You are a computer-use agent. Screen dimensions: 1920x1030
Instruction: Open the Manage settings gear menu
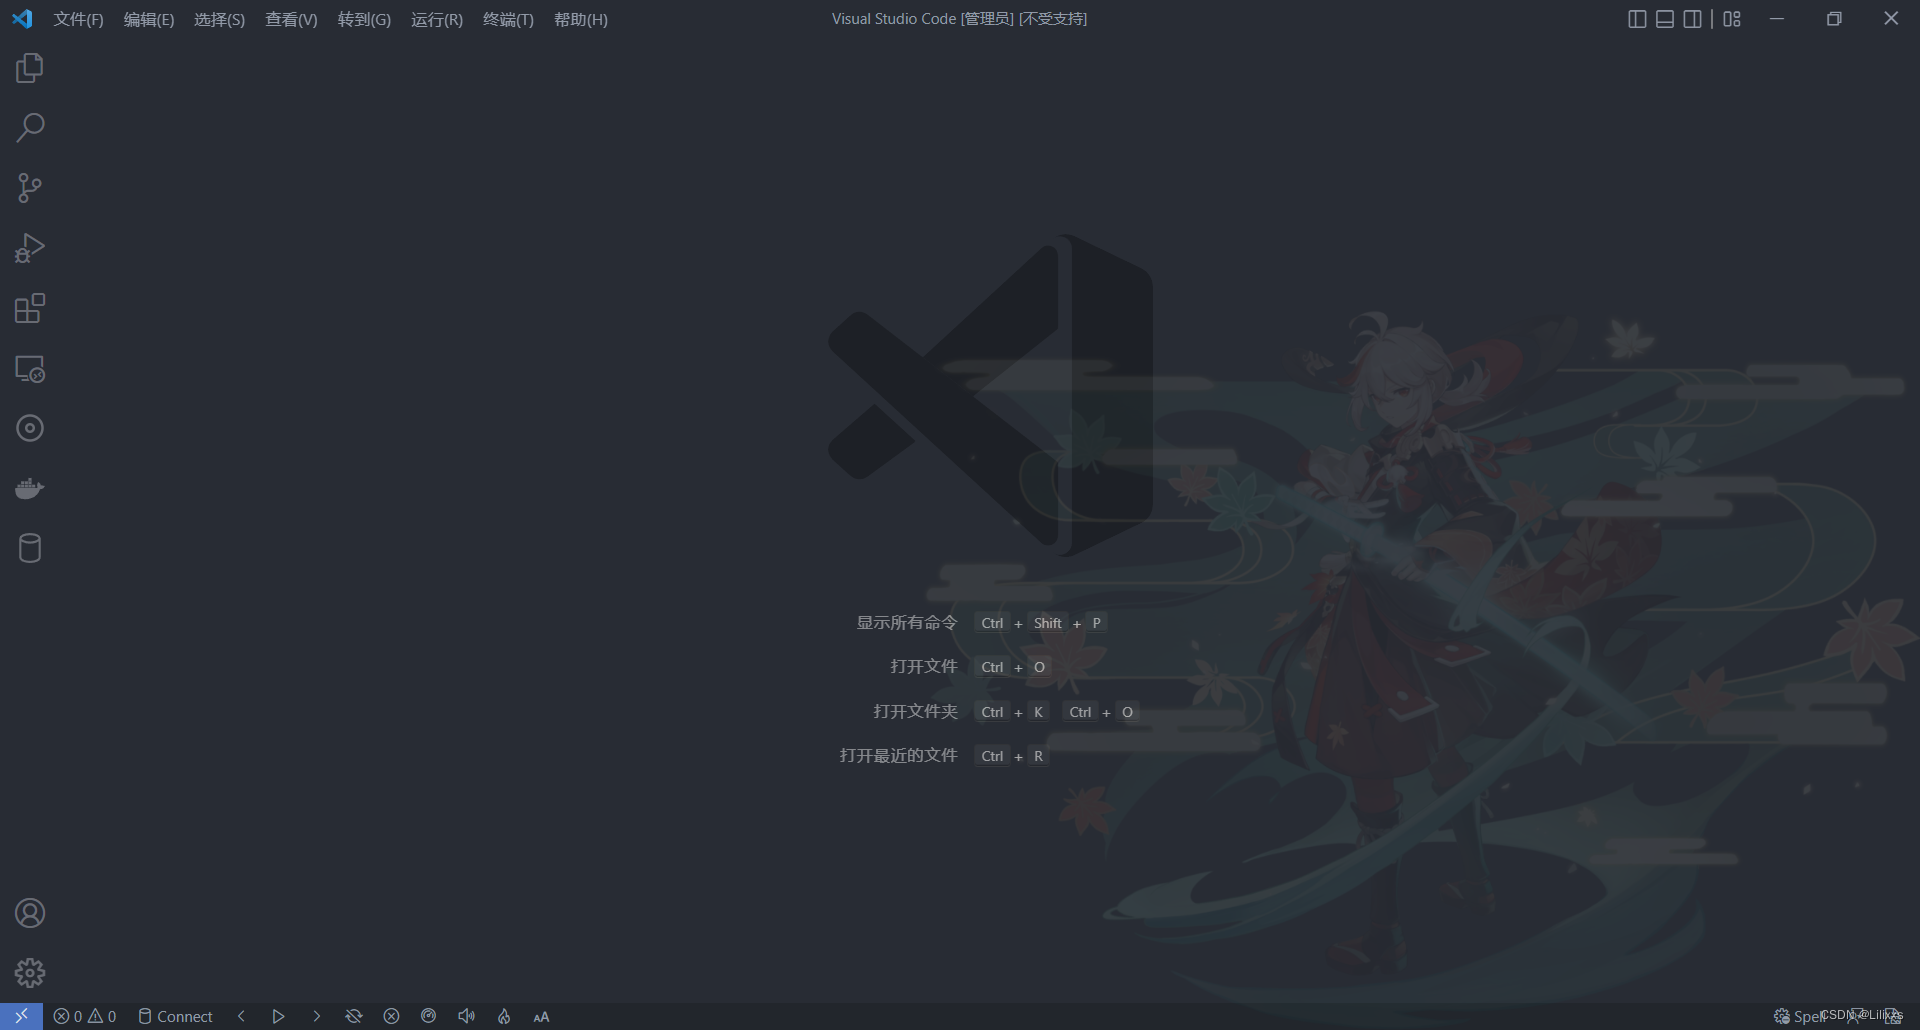tap(29, 972)
